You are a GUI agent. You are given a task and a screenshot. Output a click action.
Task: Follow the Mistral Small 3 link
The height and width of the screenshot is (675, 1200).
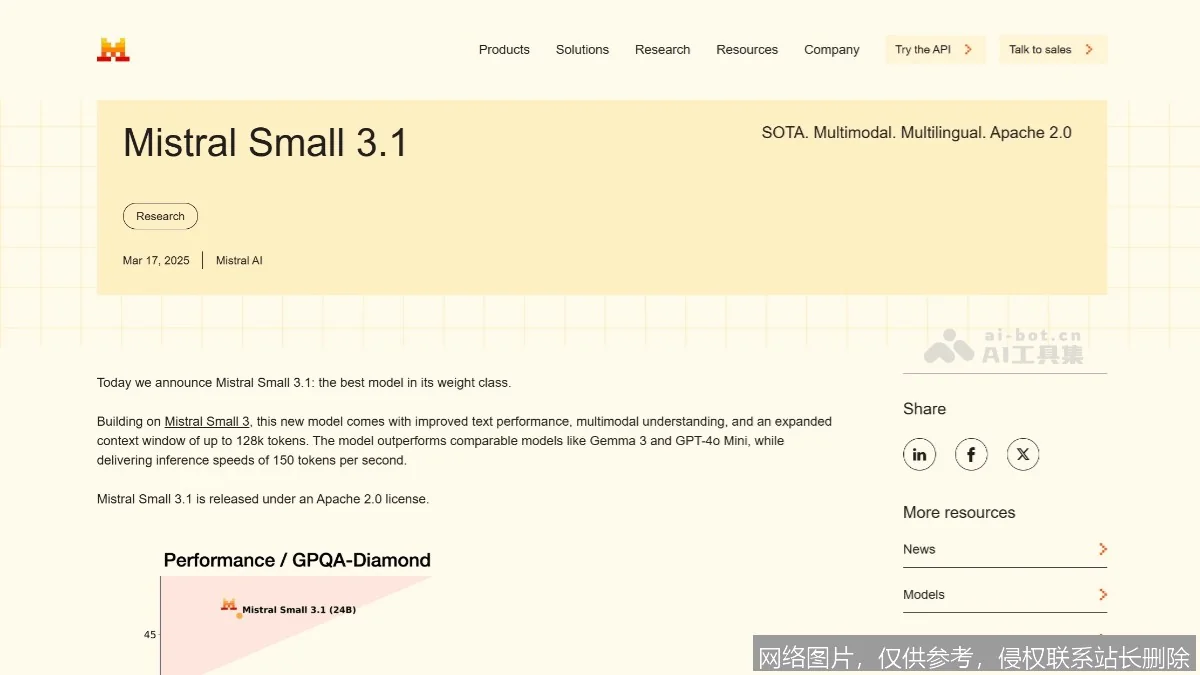click(x=207, y=422)
